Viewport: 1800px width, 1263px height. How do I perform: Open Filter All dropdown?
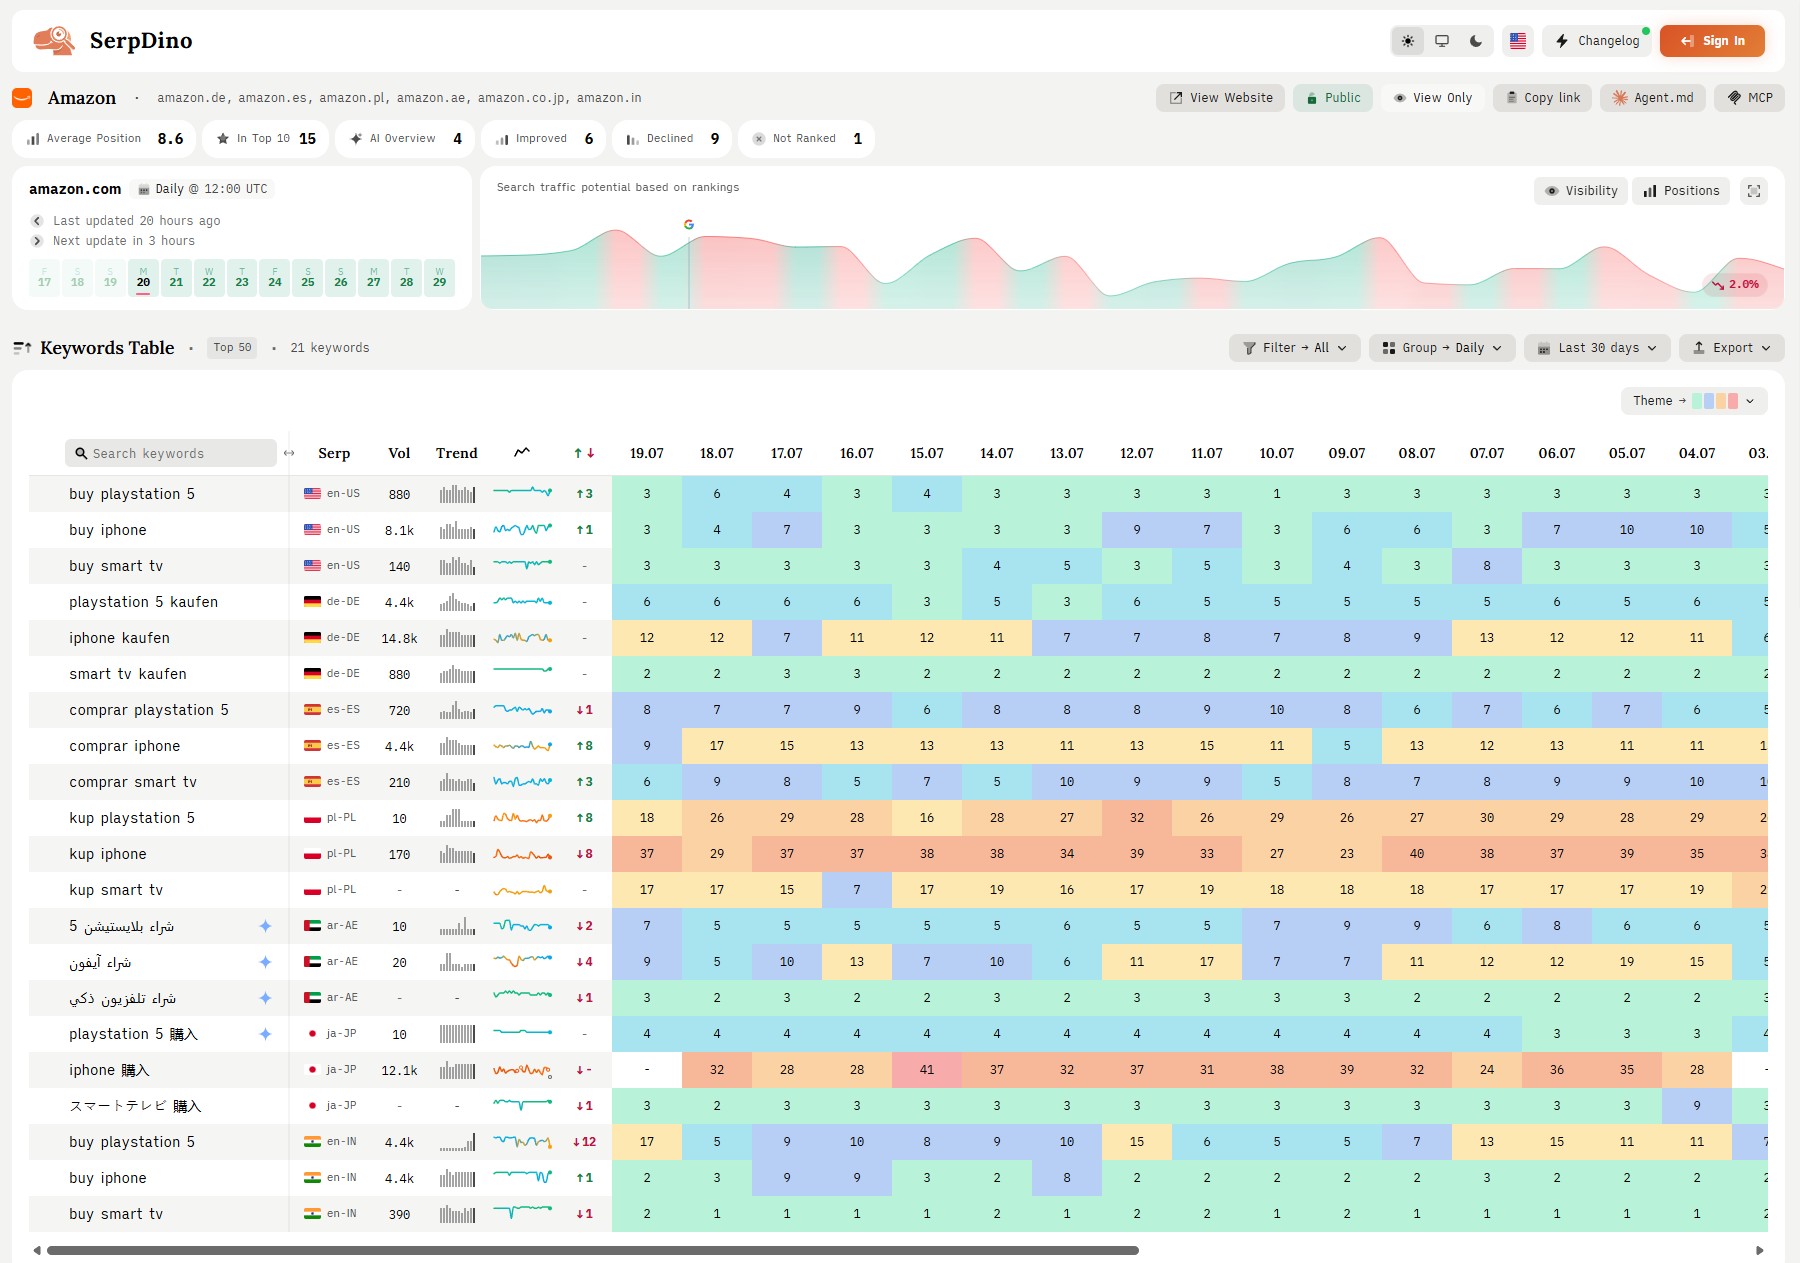[1295, 348]
